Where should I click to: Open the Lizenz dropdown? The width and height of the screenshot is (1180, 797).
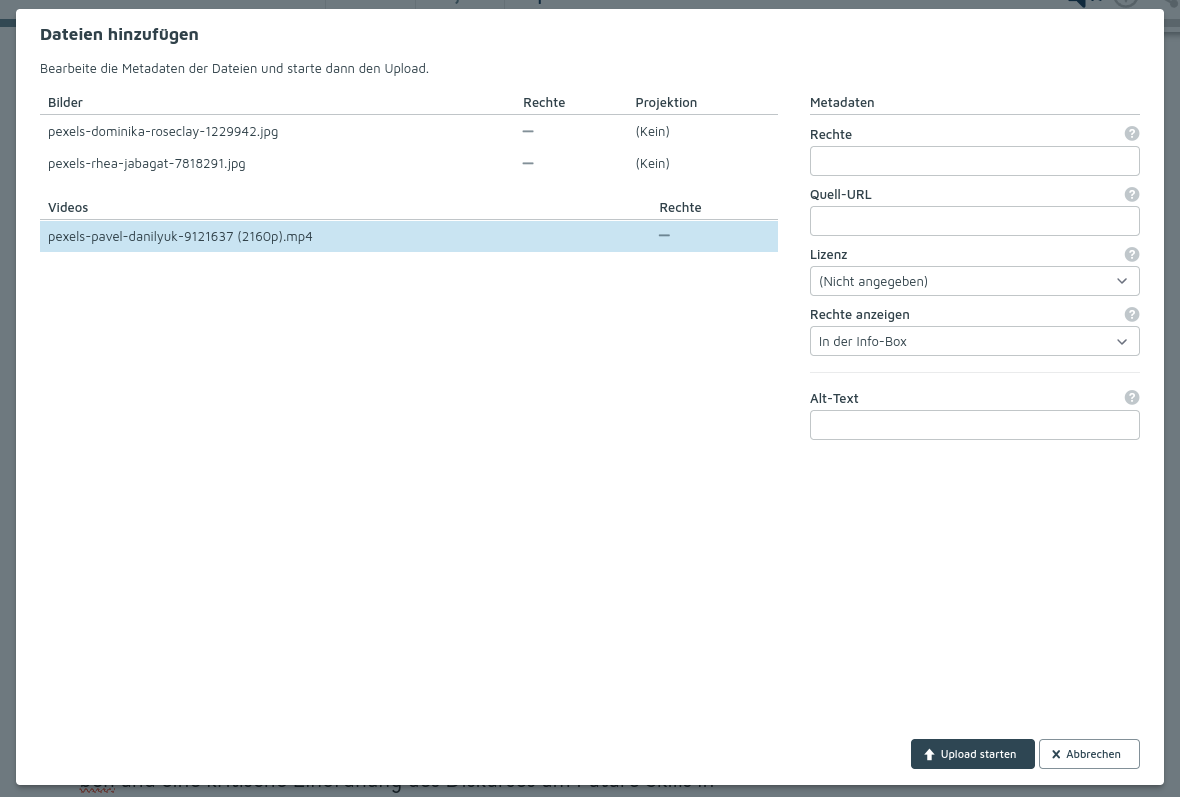[x=975, y=281]
